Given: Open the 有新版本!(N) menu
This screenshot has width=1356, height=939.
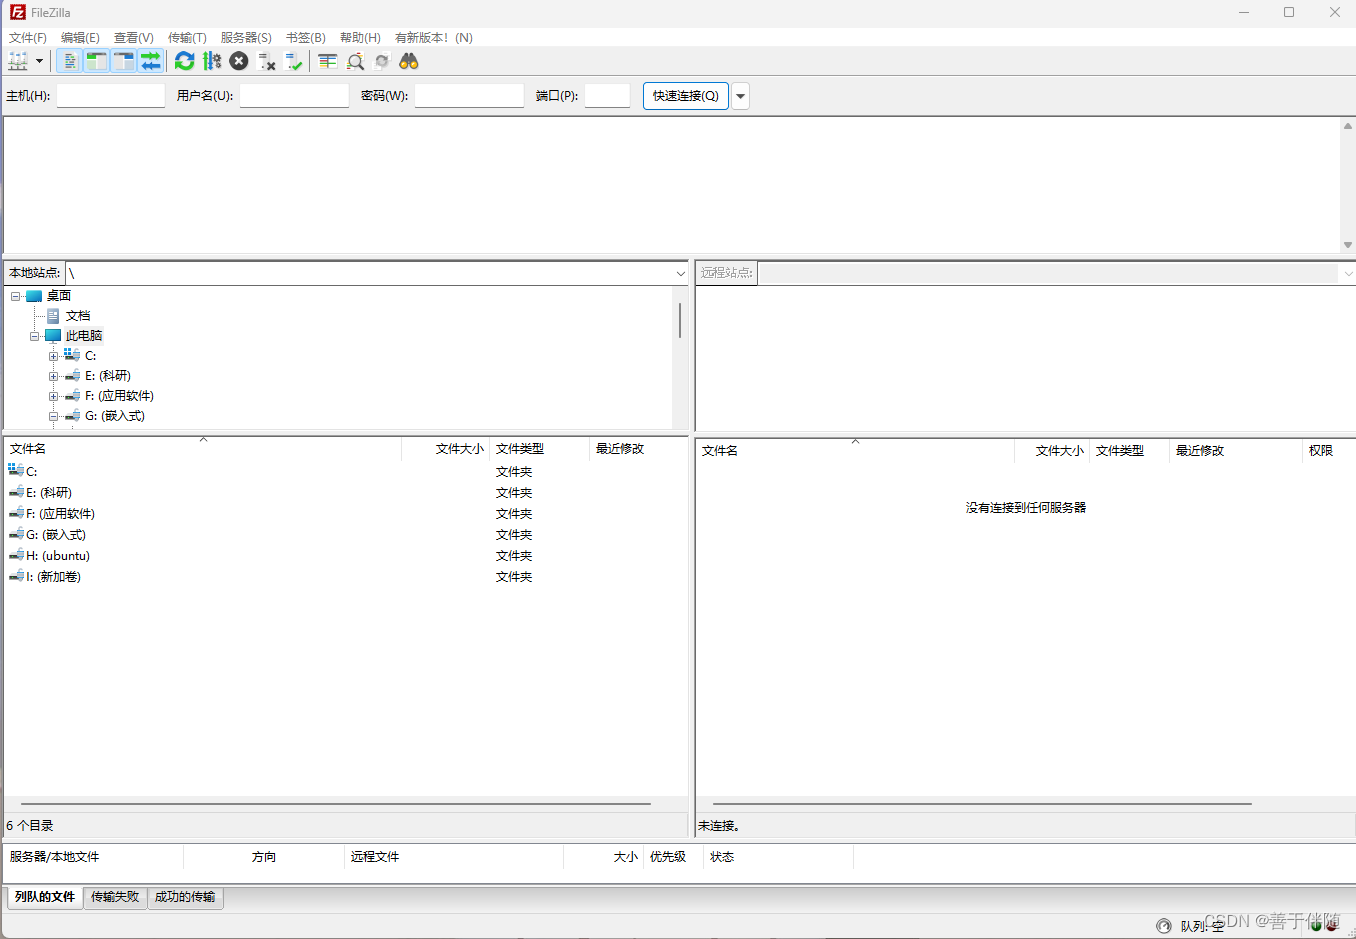Looking at the screenshot, I should (434, 37).
